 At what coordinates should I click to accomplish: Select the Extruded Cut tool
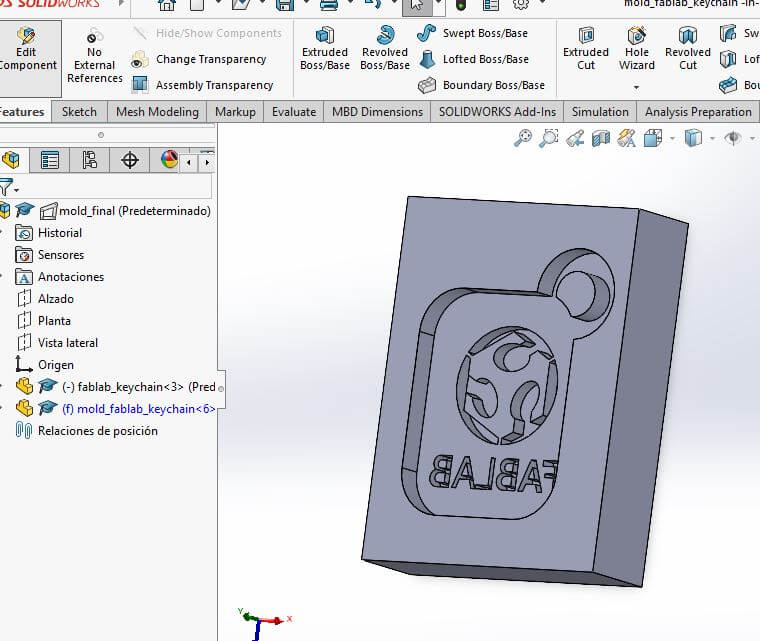586,49
